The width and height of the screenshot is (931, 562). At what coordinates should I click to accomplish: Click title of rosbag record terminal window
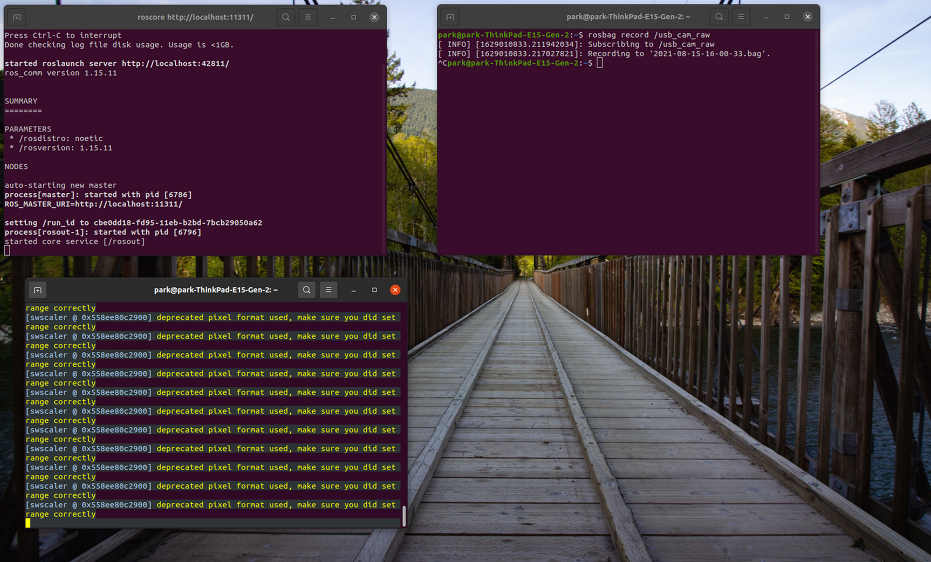628,17
